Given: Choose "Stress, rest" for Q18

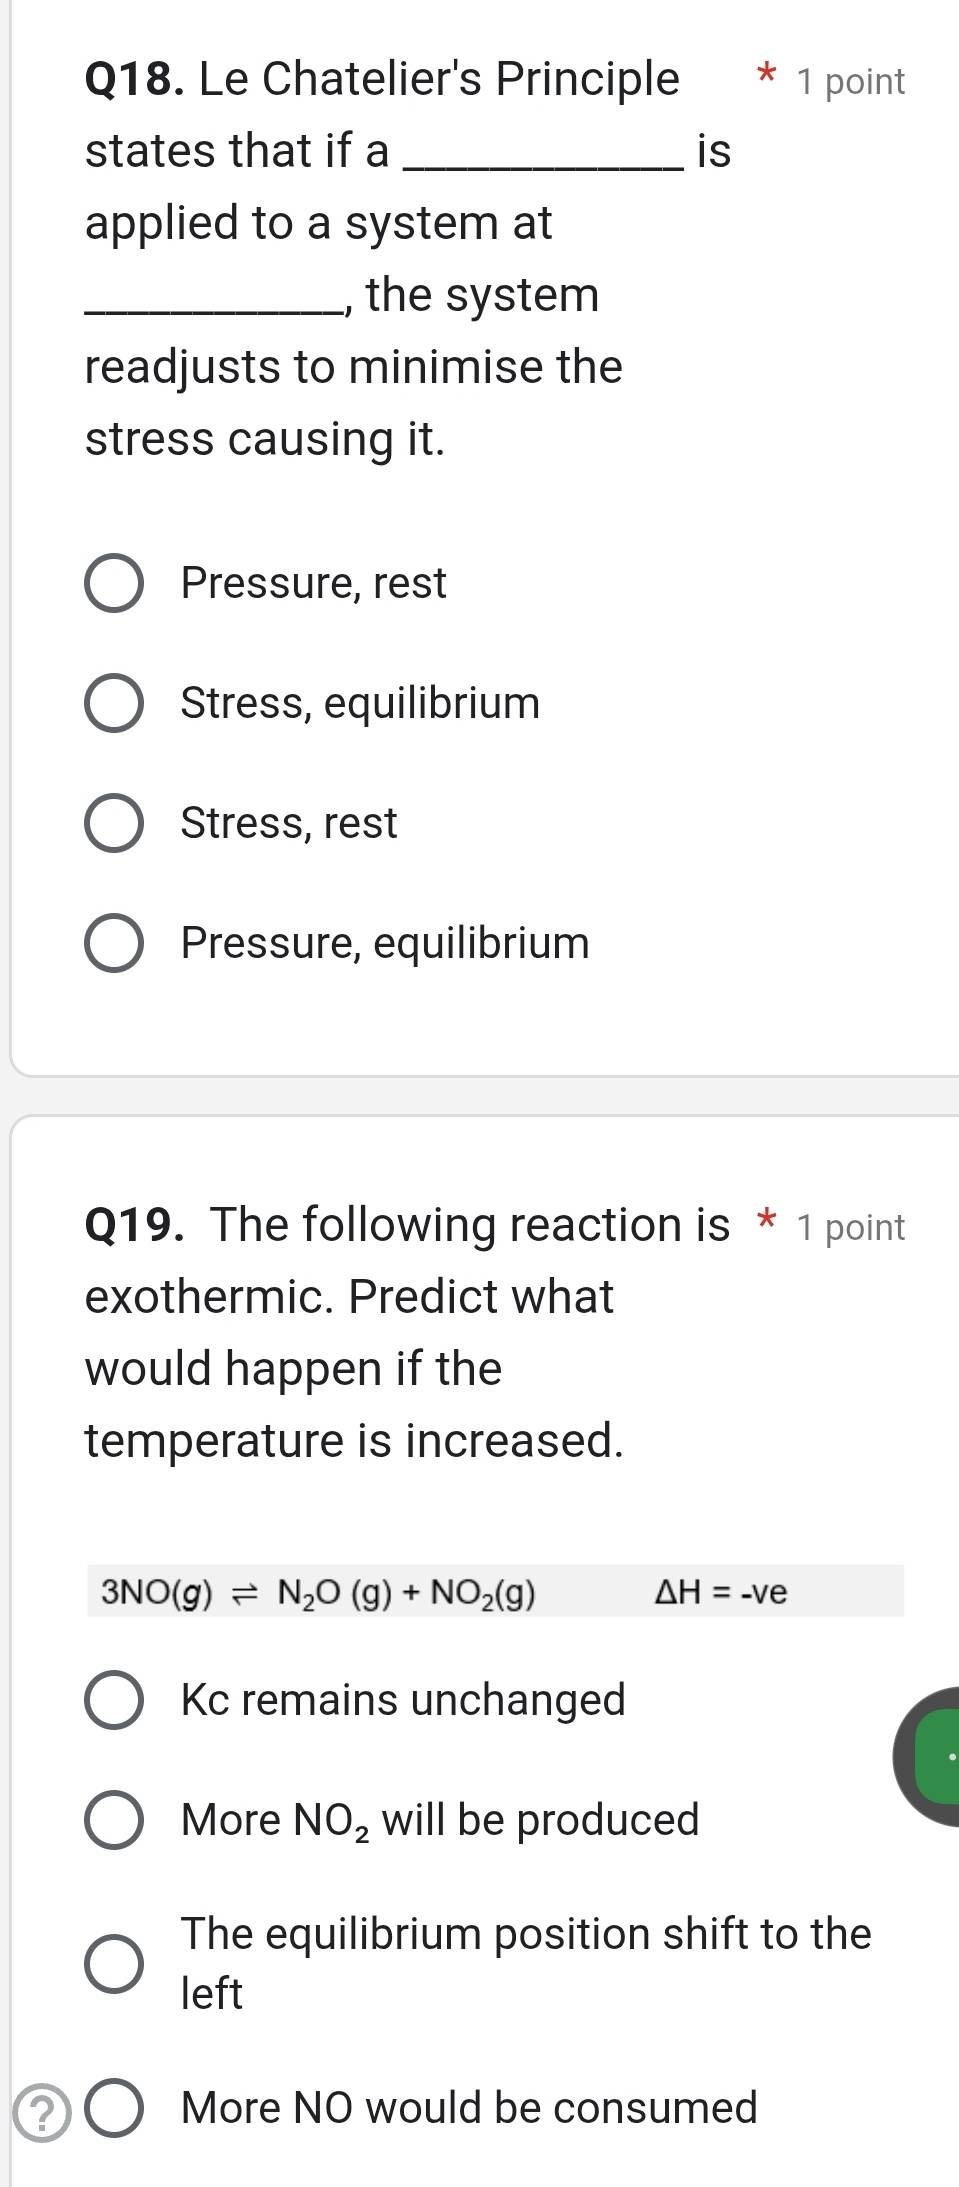Looking at the screenshot, I should (x=115, y=824).
